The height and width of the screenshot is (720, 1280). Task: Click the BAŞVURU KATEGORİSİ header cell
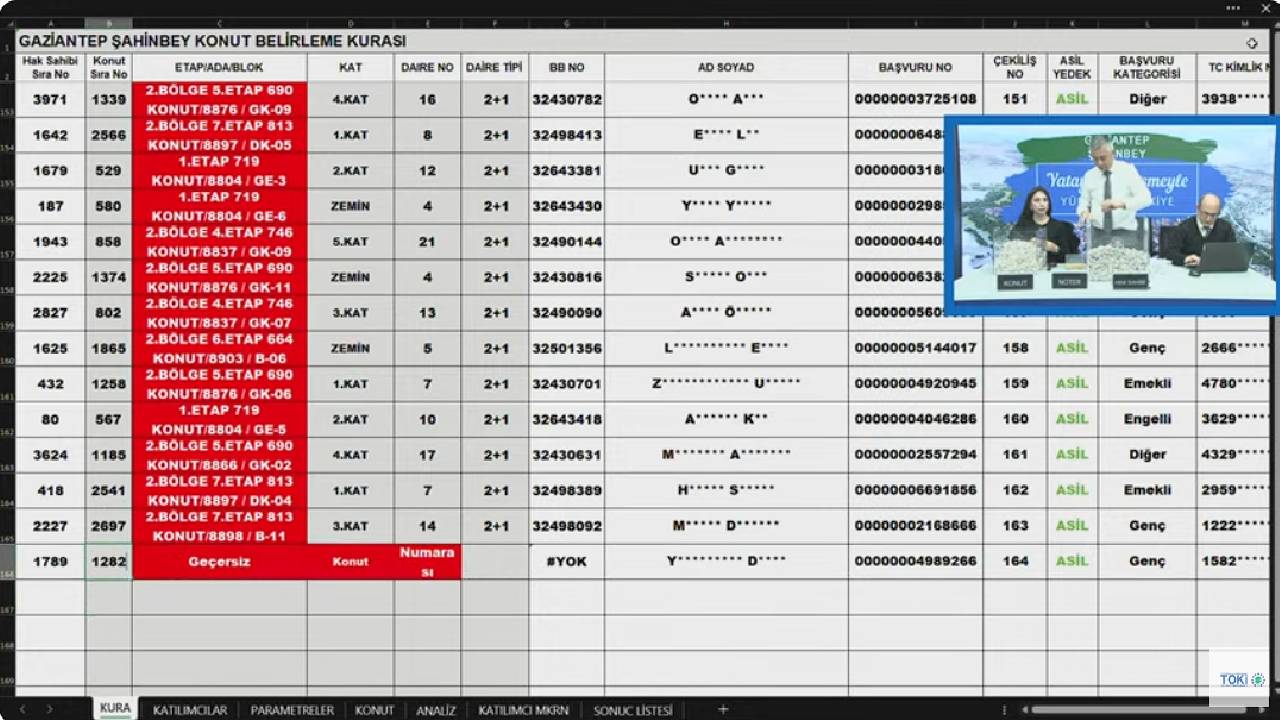(x=1146, y=67)
